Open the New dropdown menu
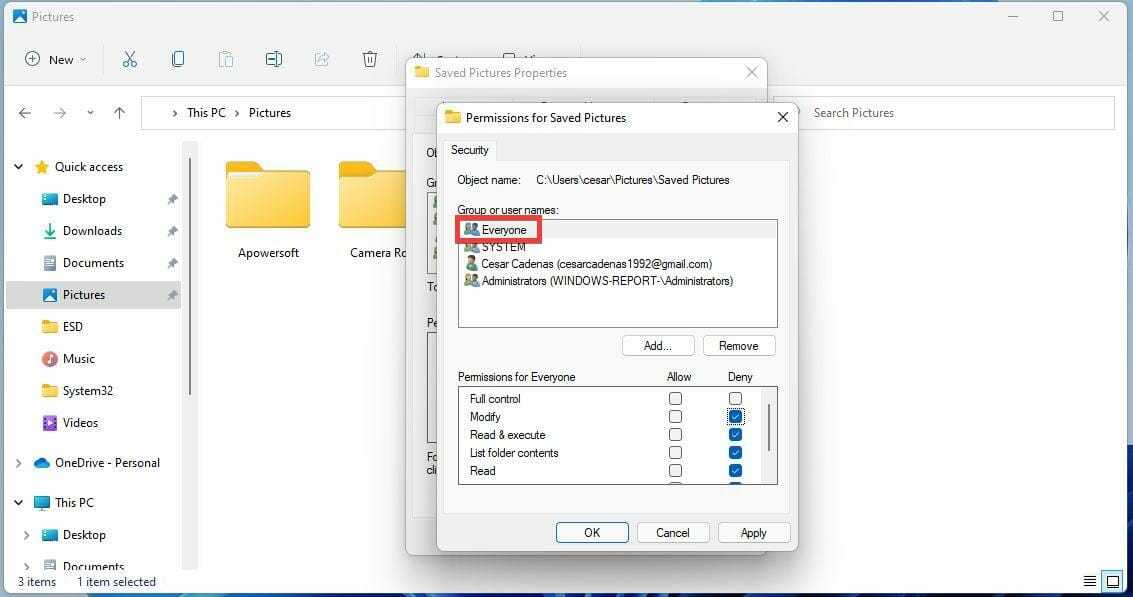The image size is (1133, 597). 56,59
